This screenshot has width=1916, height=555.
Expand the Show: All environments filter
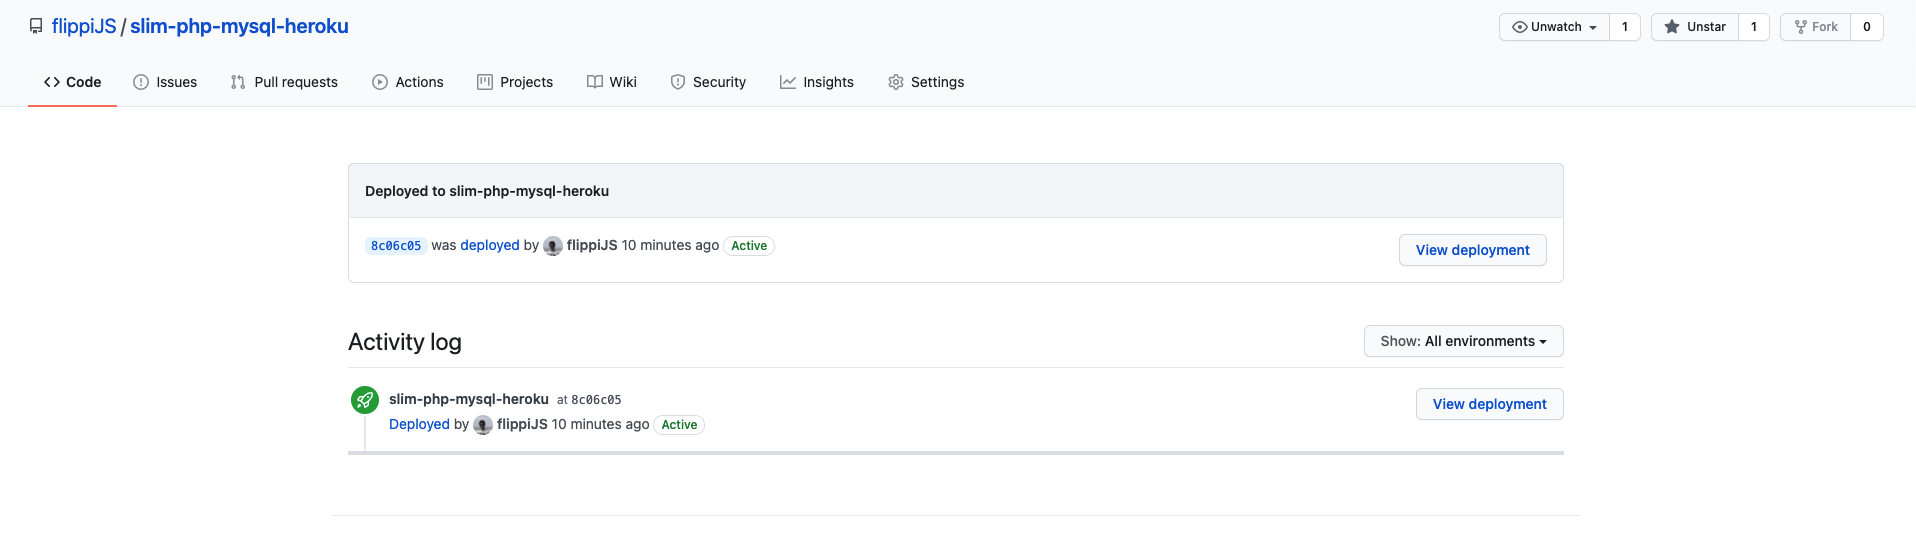click(x=1463, y=341)
